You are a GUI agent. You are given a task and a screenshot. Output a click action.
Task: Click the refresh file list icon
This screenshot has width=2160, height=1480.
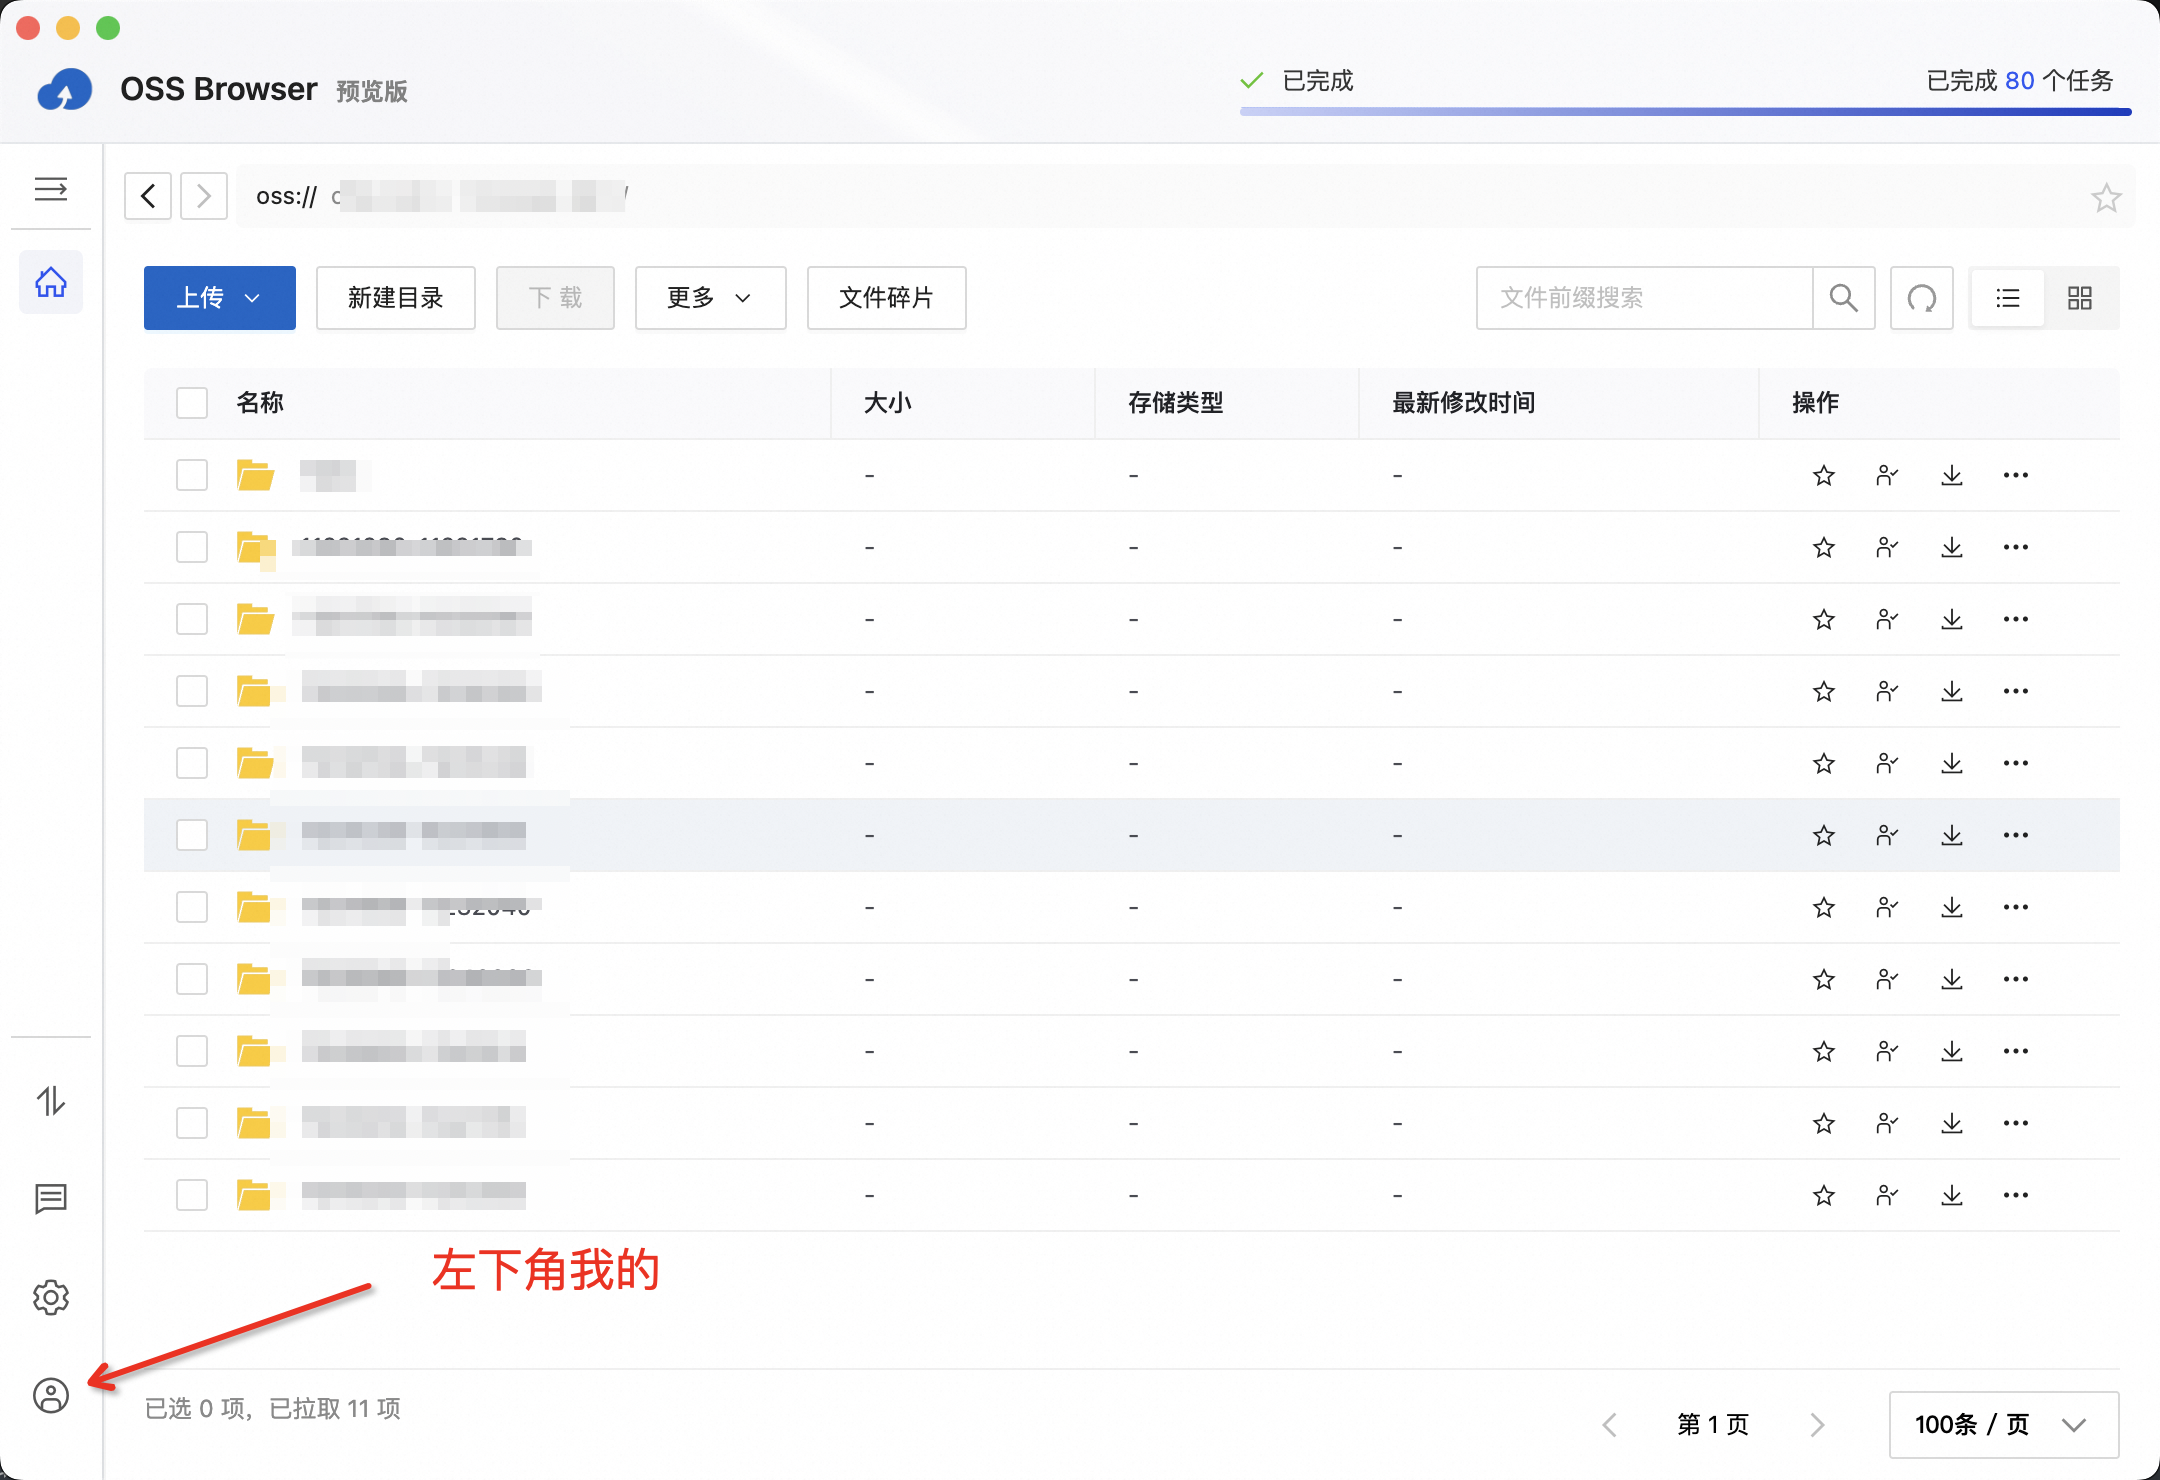tap(1921, 298)
